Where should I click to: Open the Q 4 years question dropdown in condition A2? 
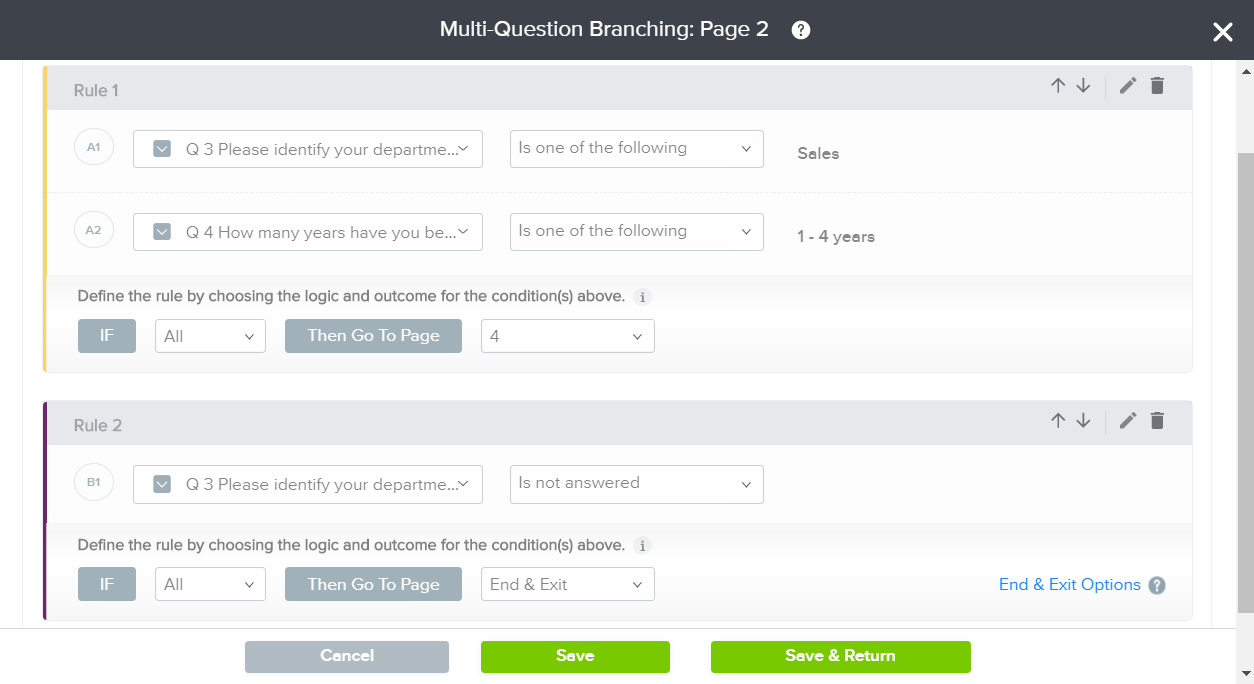tap(308, 232)
